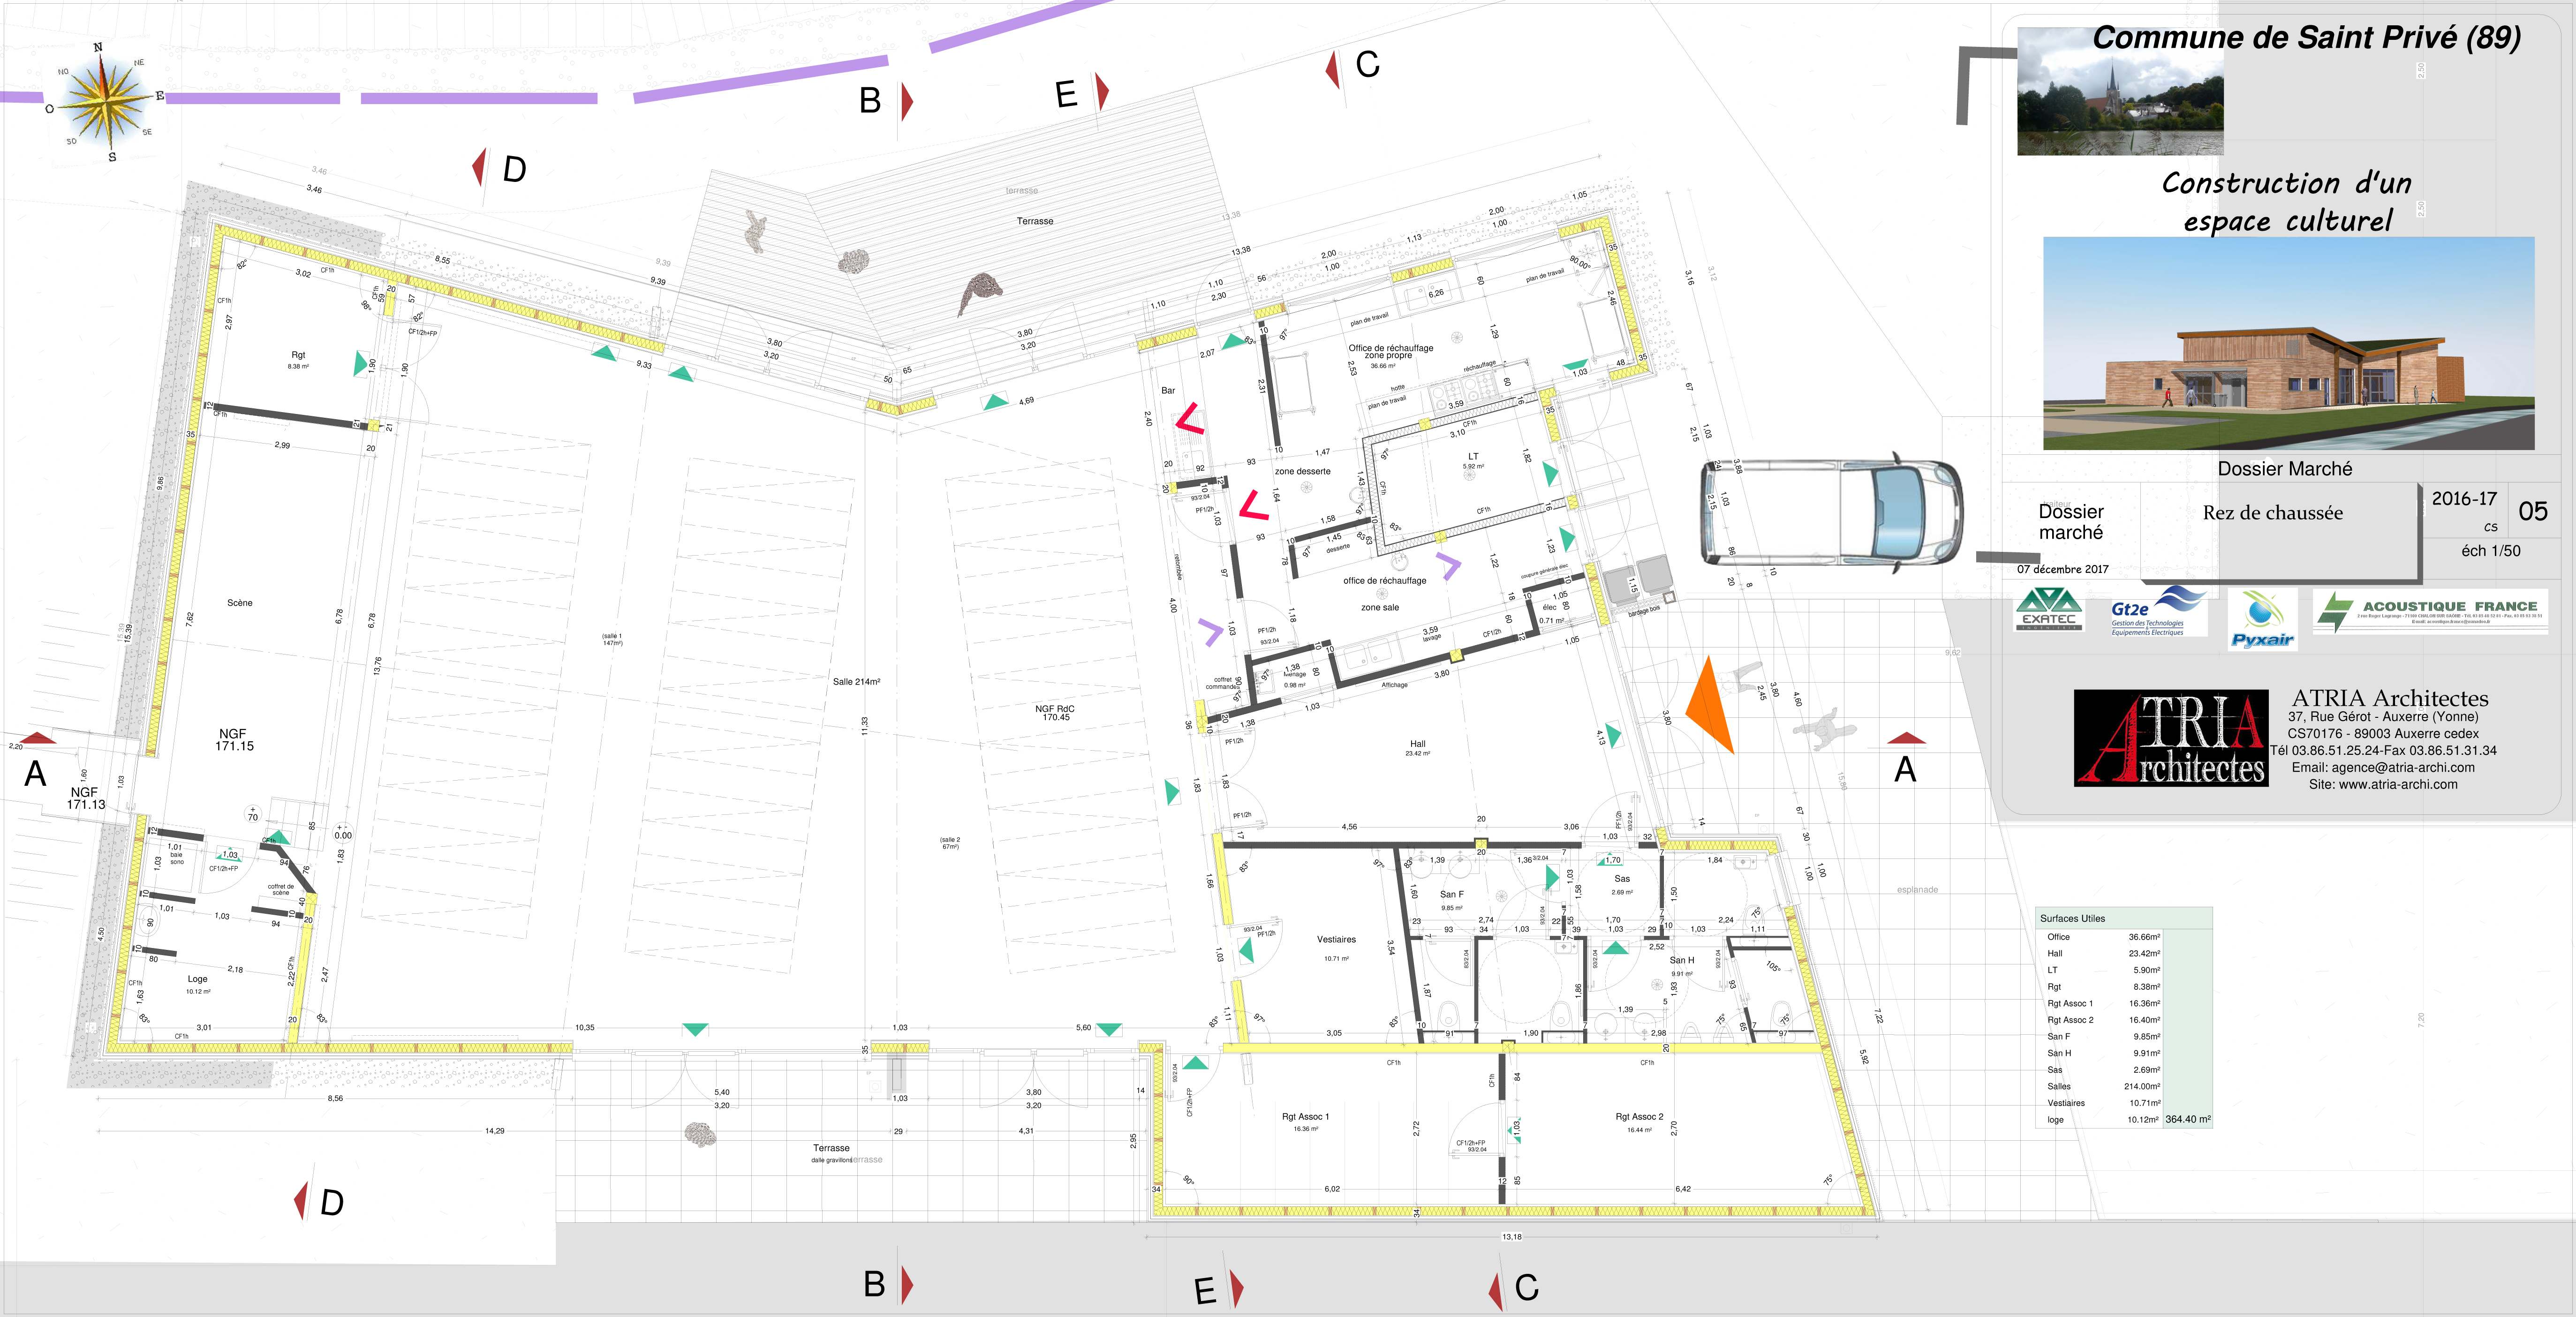Click the EXATEC company logo

point(2048,610)
